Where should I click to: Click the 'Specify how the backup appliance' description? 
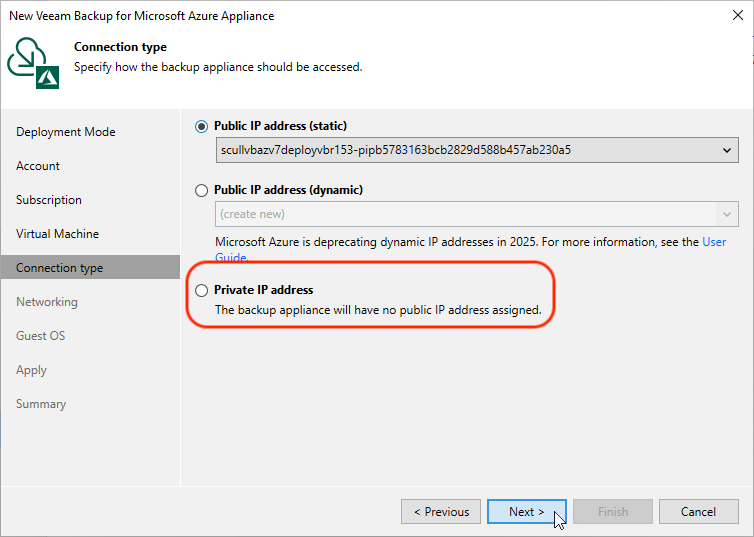pyautogui.click(x=218, y=67)
